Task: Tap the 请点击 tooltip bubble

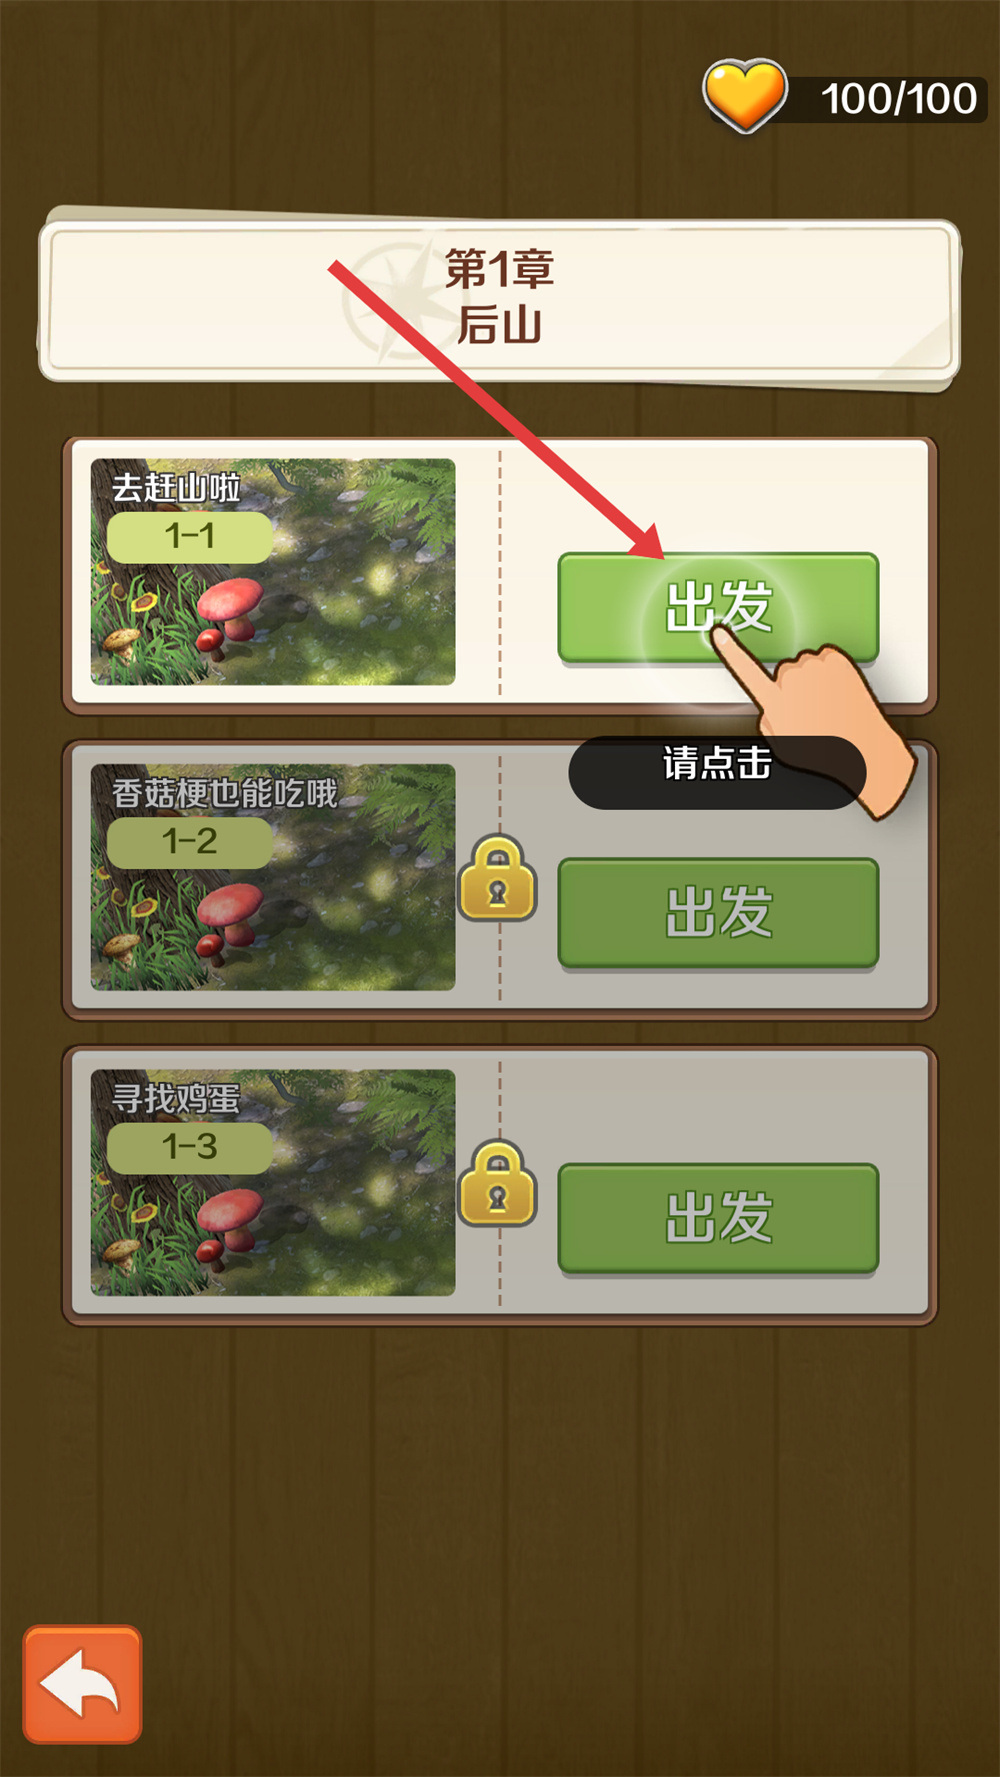Action: tap(717, 772)
